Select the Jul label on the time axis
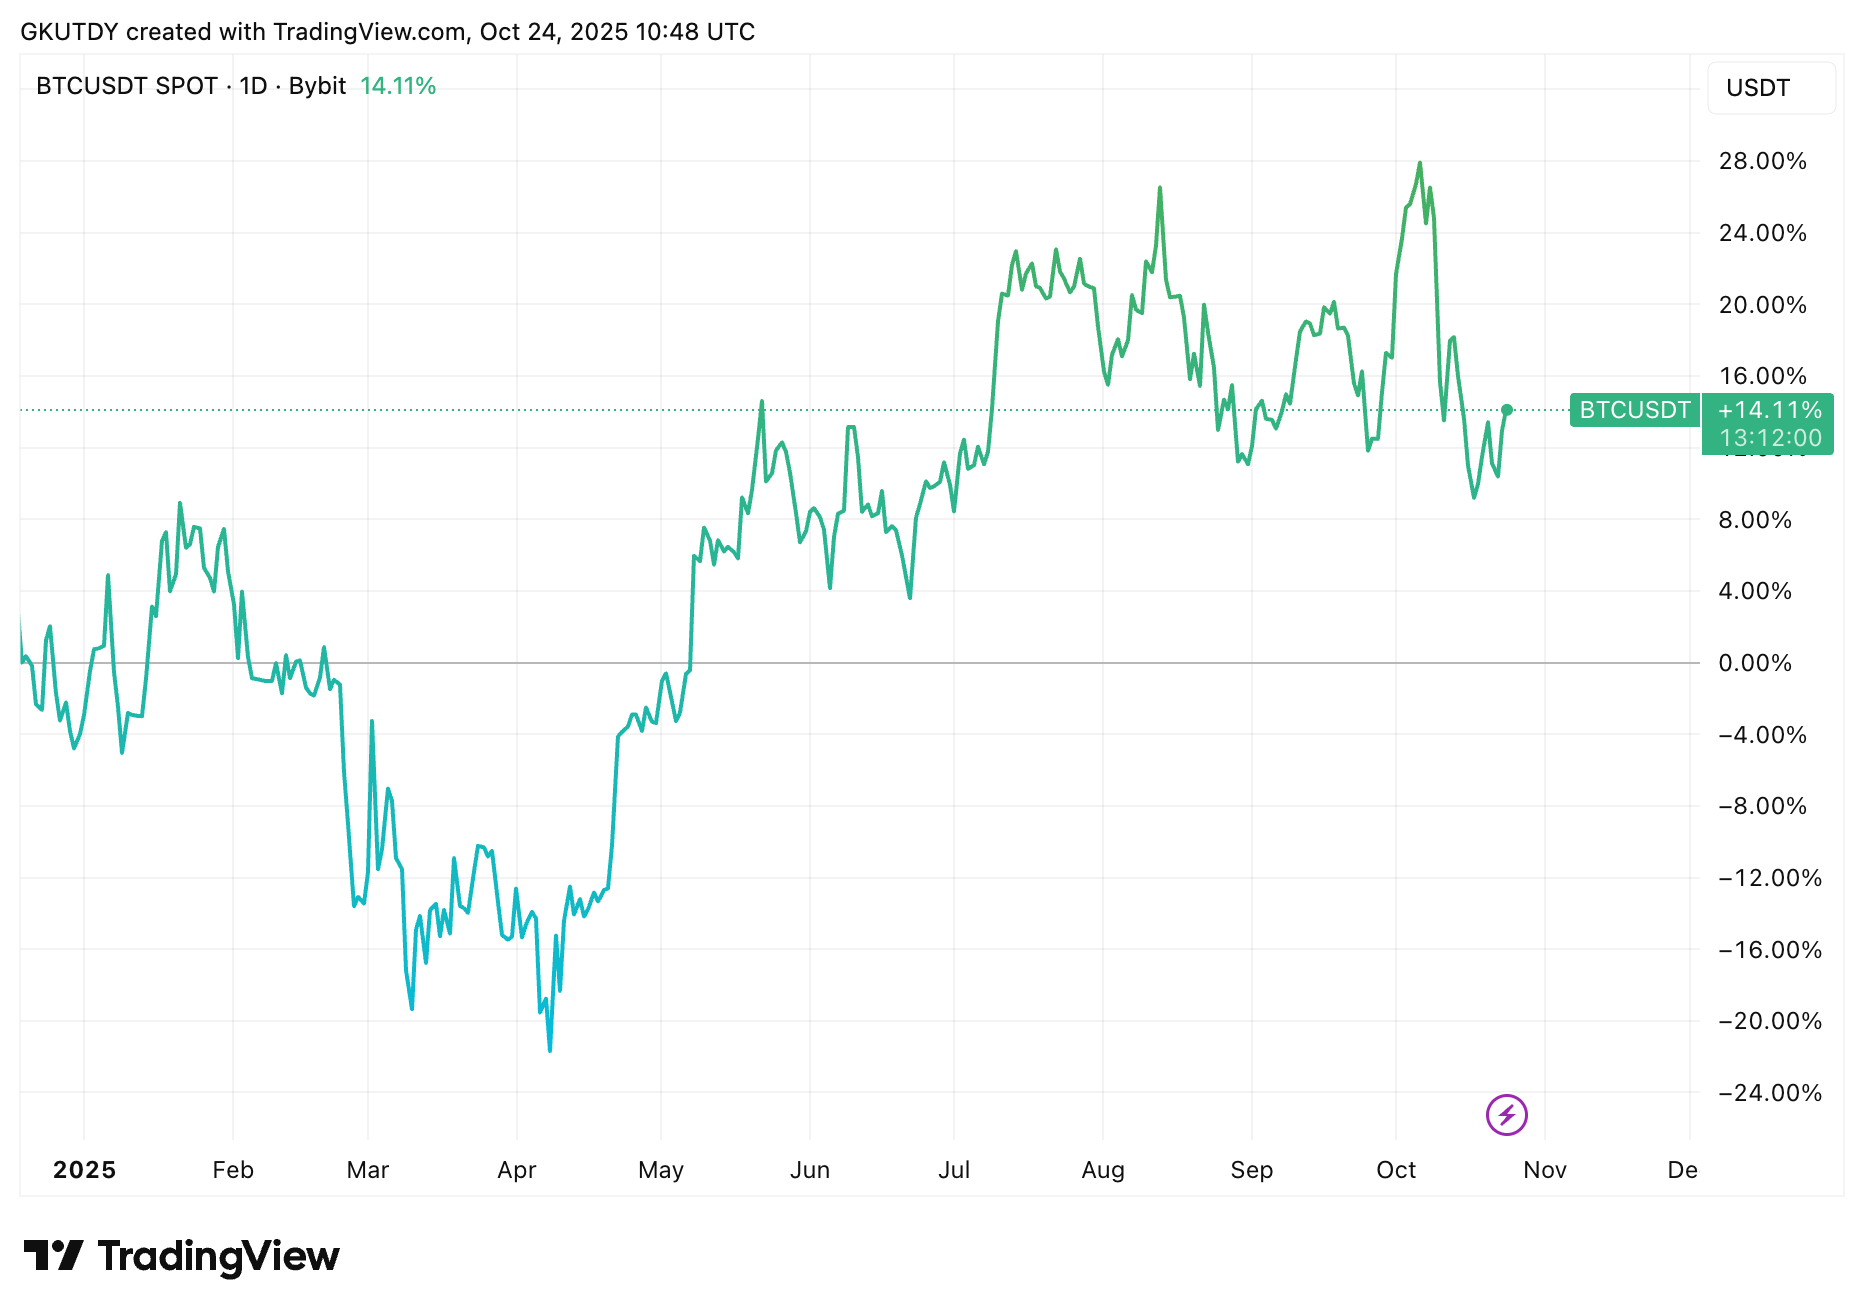This screenshot has width=1864, height=1316. pos(954,1170)
